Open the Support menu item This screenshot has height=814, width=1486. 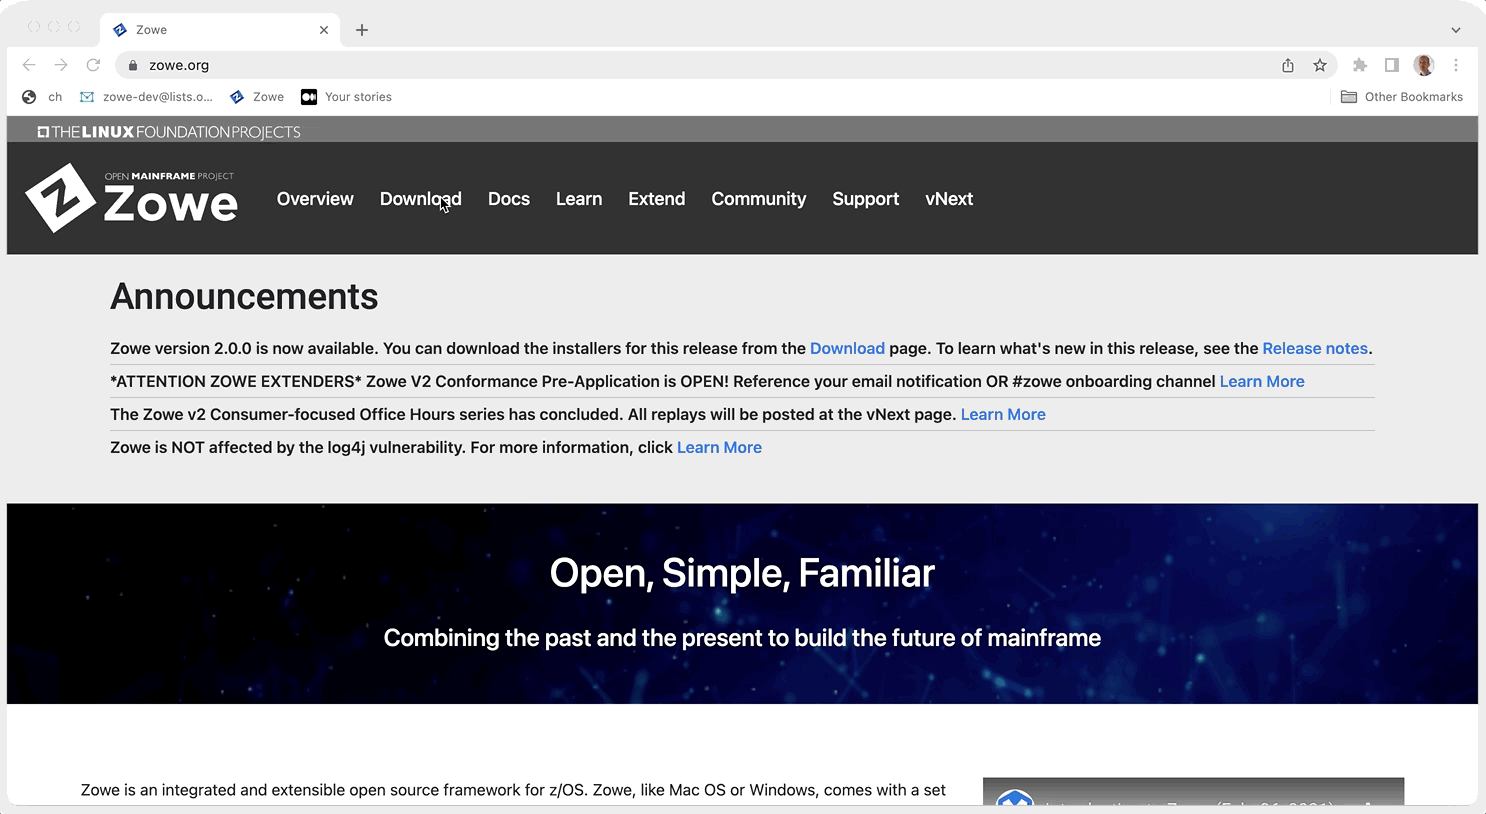tap(866, 199)
